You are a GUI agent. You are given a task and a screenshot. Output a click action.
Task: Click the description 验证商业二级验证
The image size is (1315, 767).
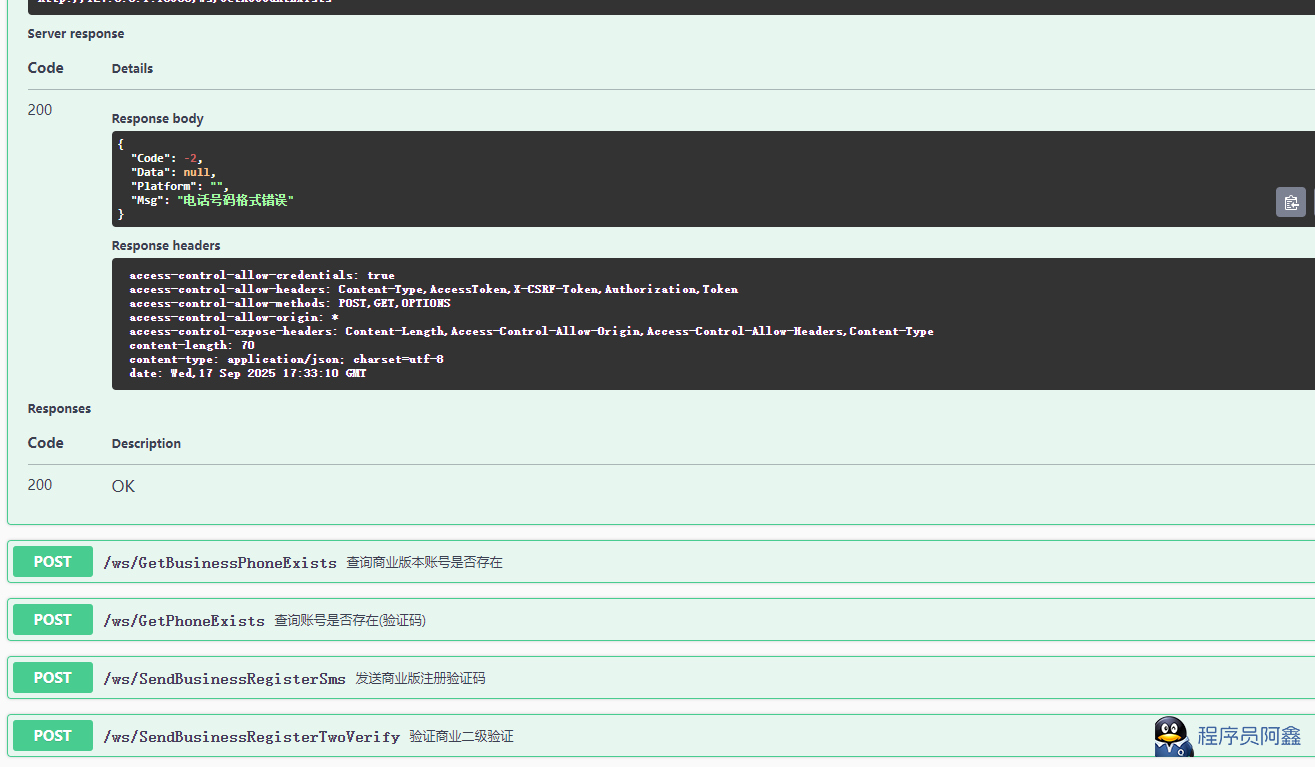[461, 737]
